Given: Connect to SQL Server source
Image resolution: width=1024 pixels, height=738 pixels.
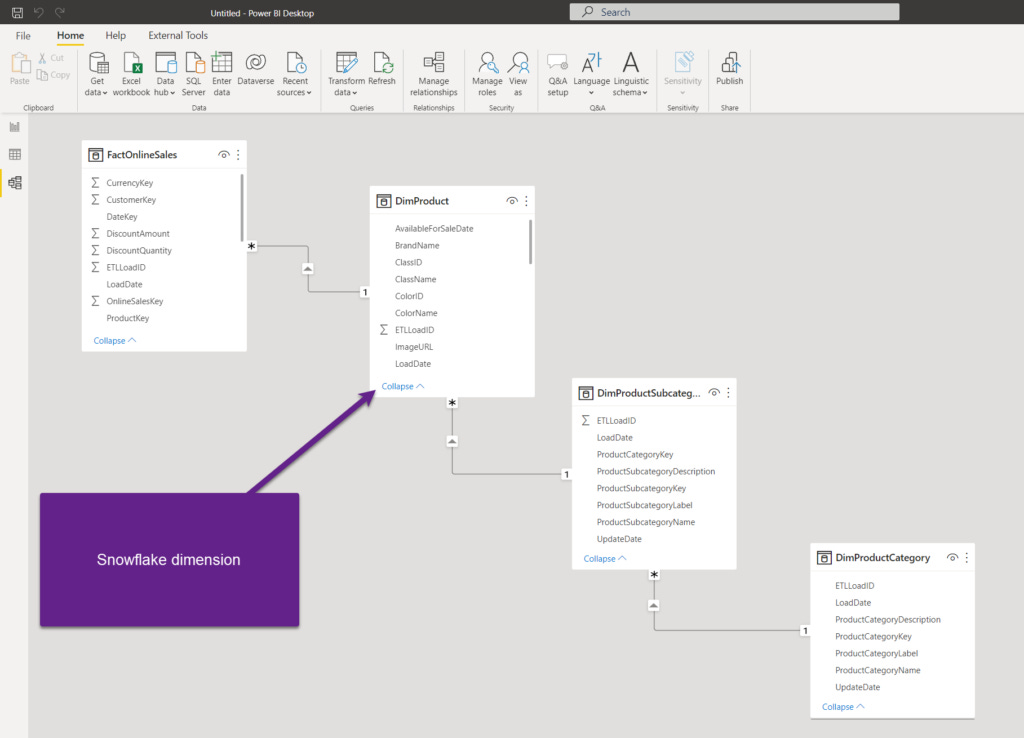Looking at the screenshot, I should (x=193, y=74).
